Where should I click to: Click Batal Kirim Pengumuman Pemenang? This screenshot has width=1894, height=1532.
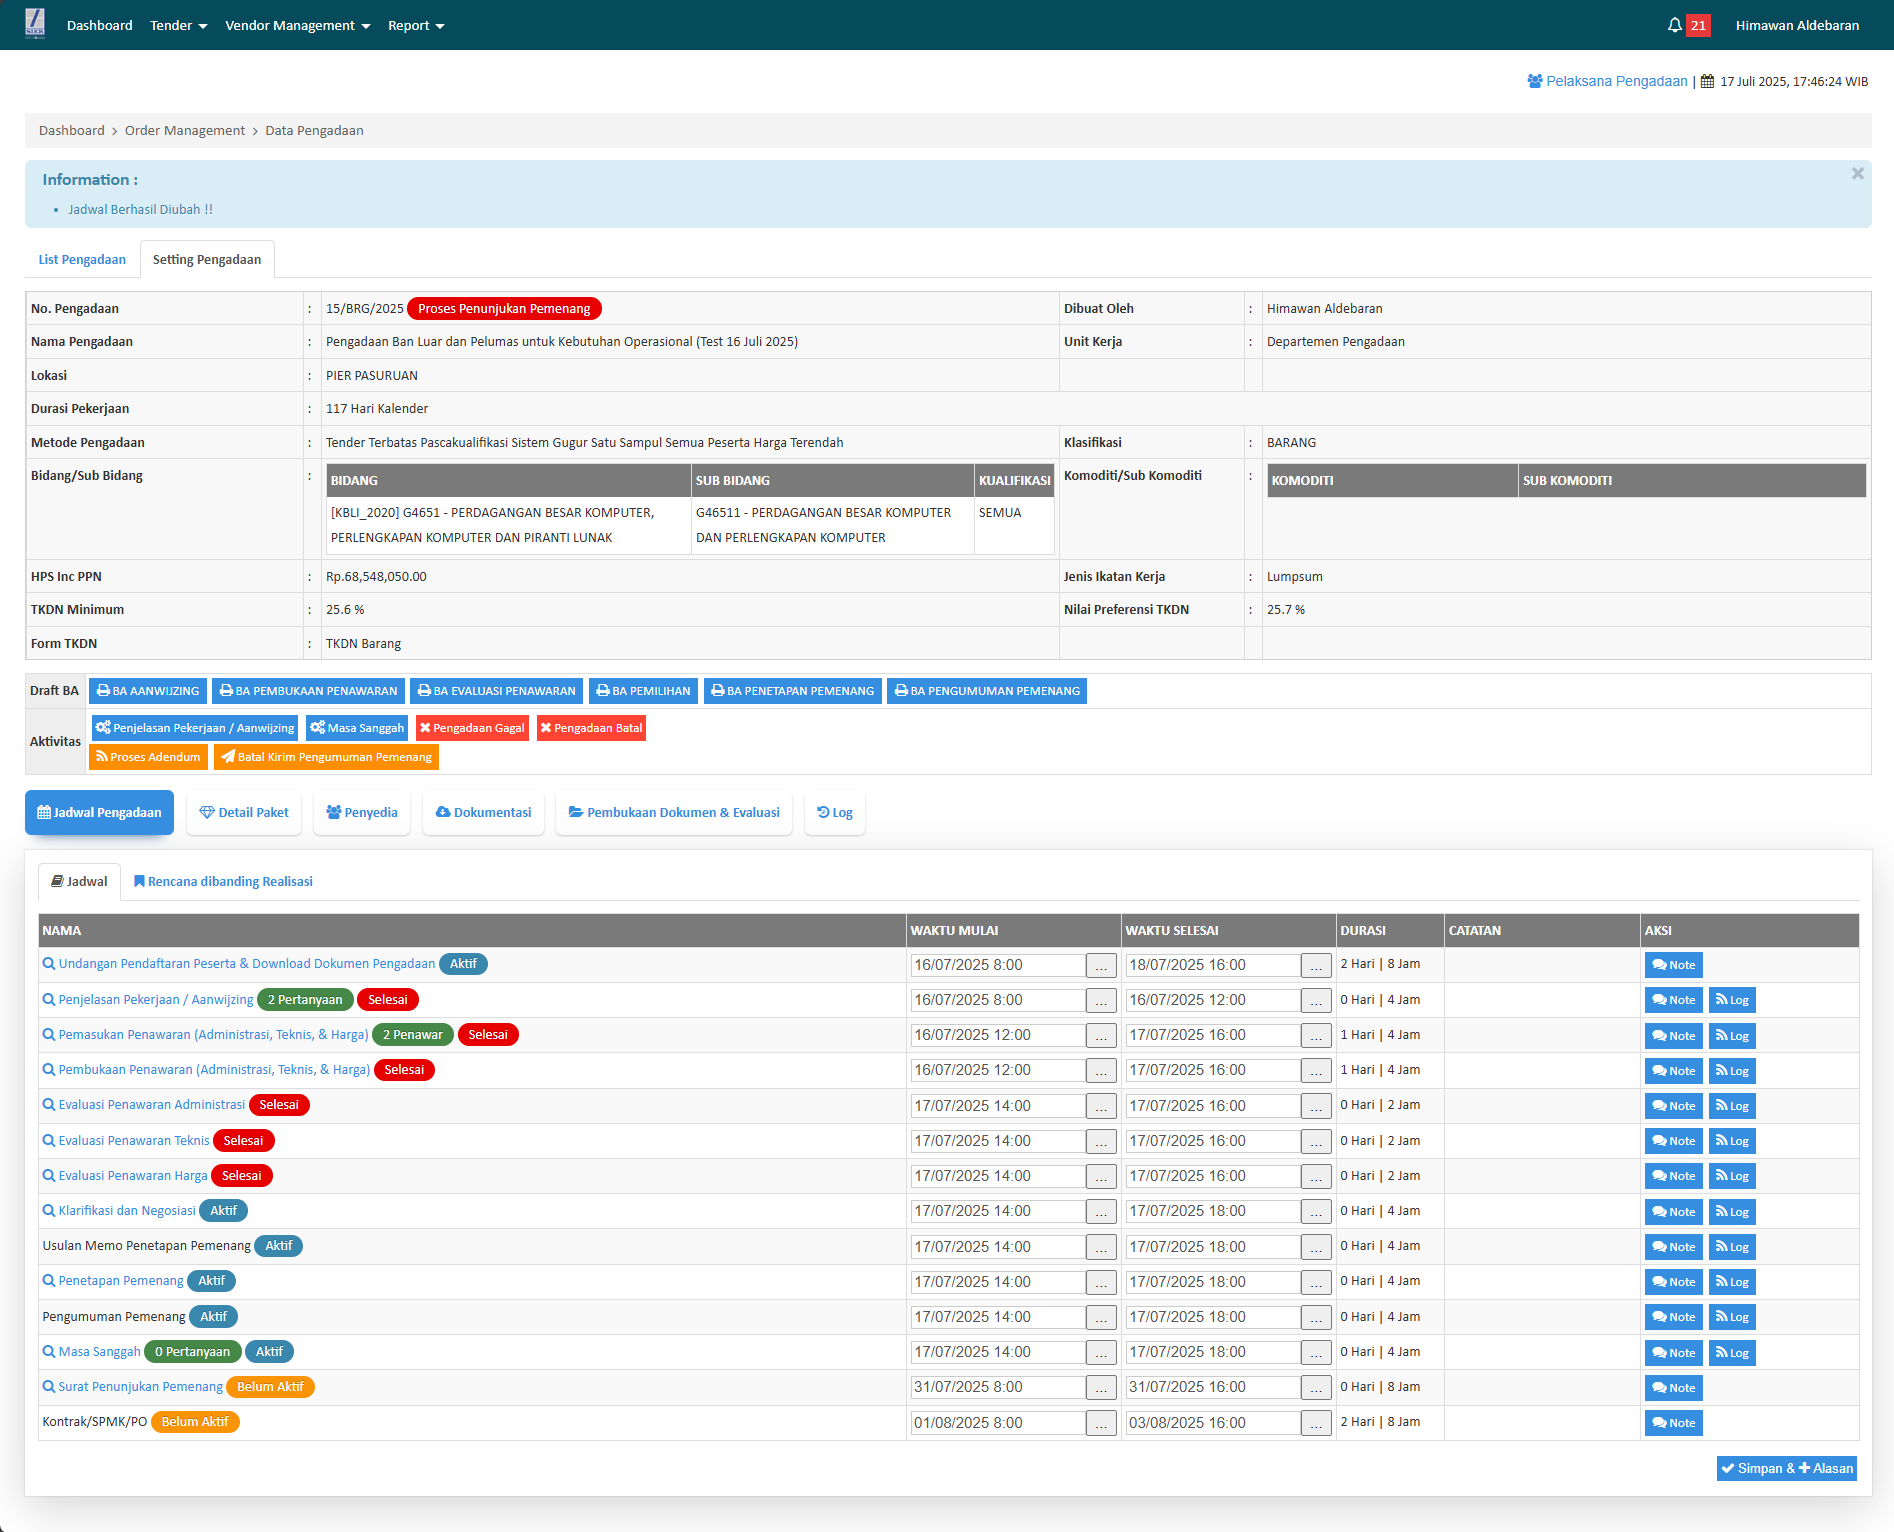click(326, 757)
